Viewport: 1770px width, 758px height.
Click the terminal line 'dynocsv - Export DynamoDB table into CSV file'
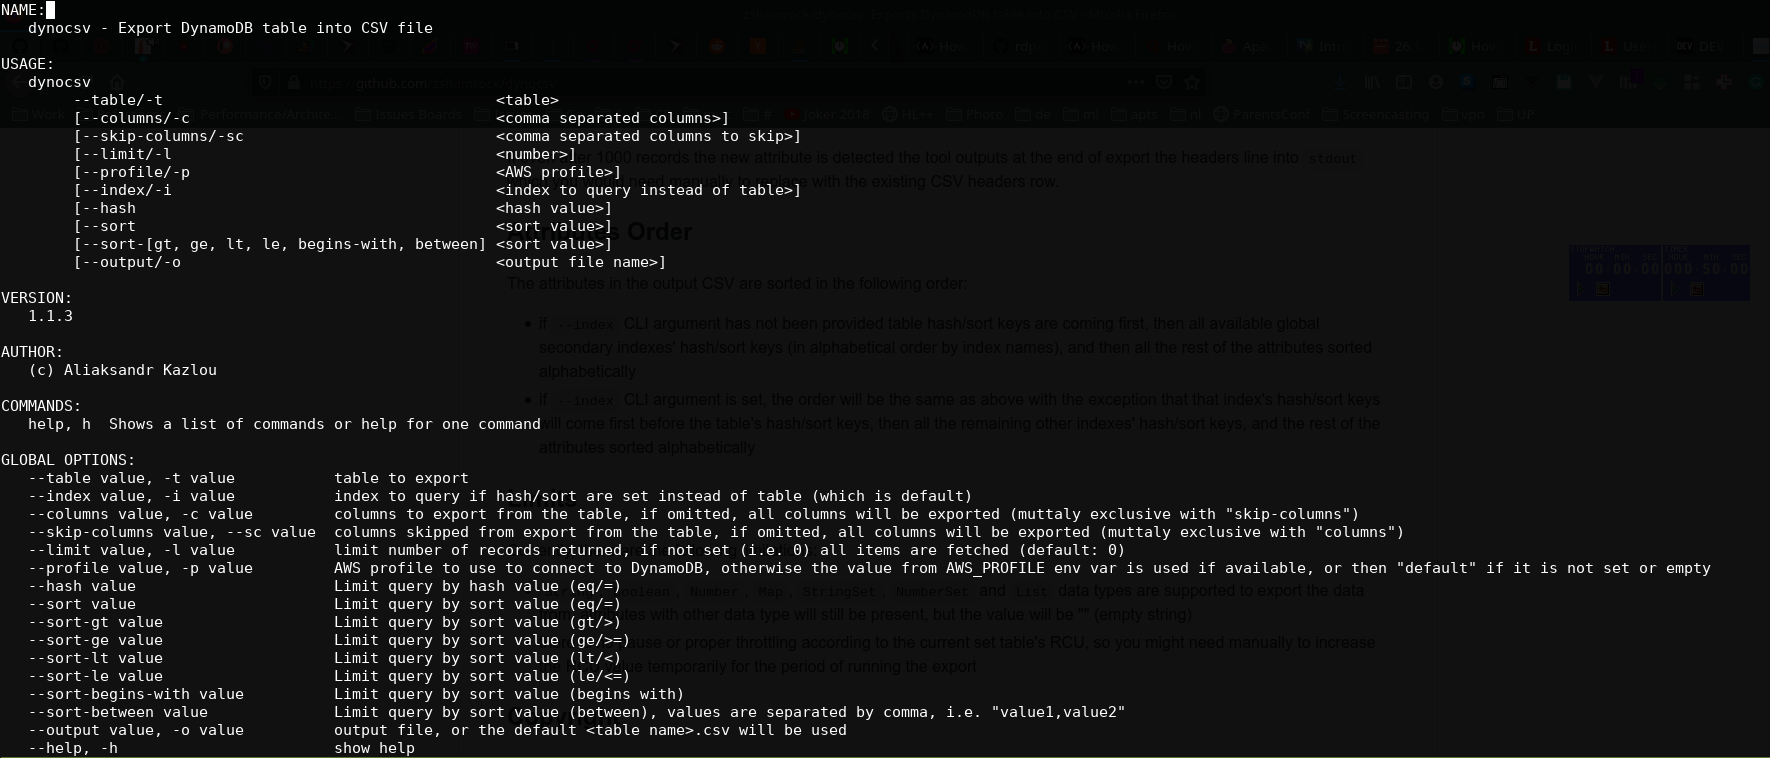(x=230, y=28)
